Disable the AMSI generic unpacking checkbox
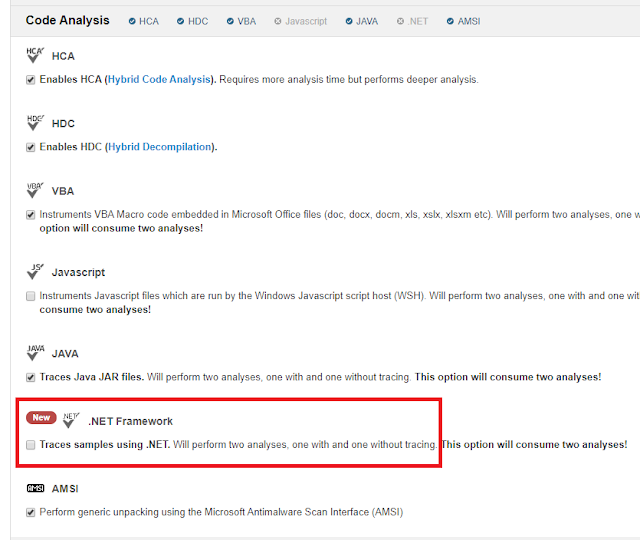 [x=31, y=512]
